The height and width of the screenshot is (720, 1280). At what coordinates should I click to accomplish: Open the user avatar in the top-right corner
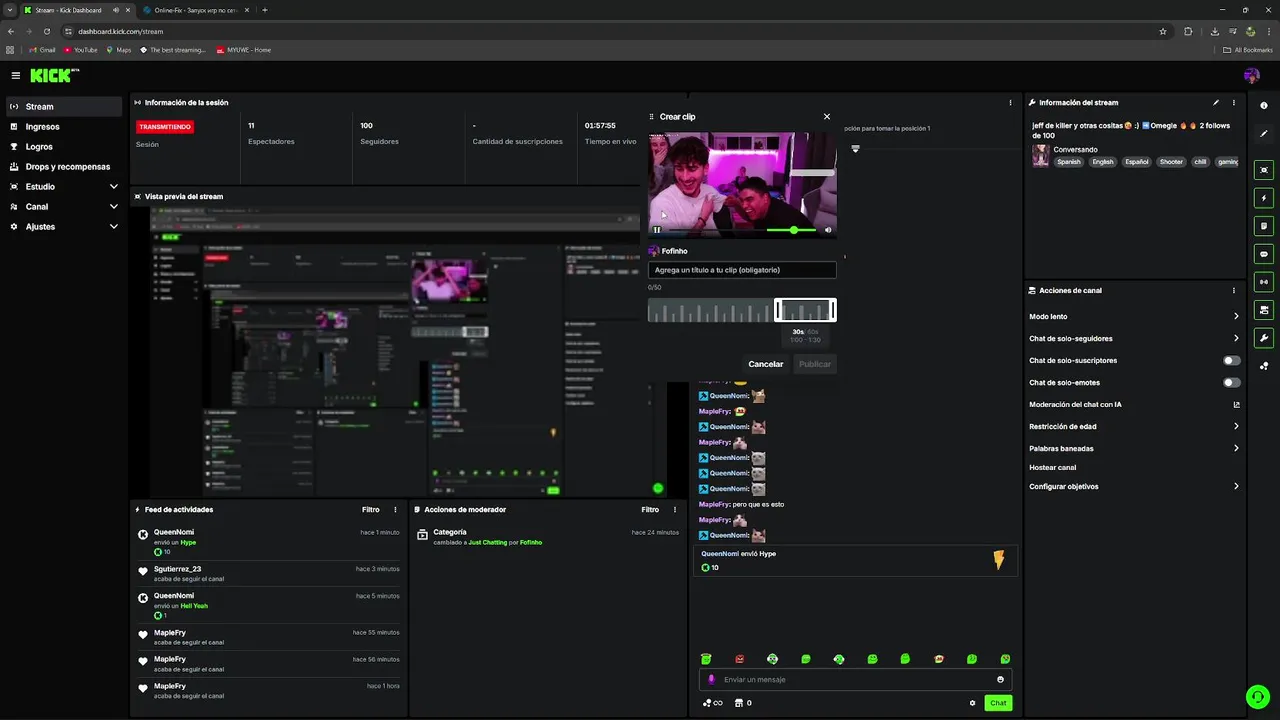pyautogui.click(x=1252, y=76)
